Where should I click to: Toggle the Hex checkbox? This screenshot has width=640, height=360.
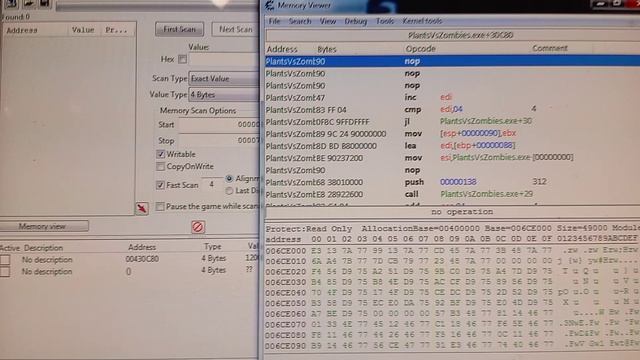coord(182,59)
